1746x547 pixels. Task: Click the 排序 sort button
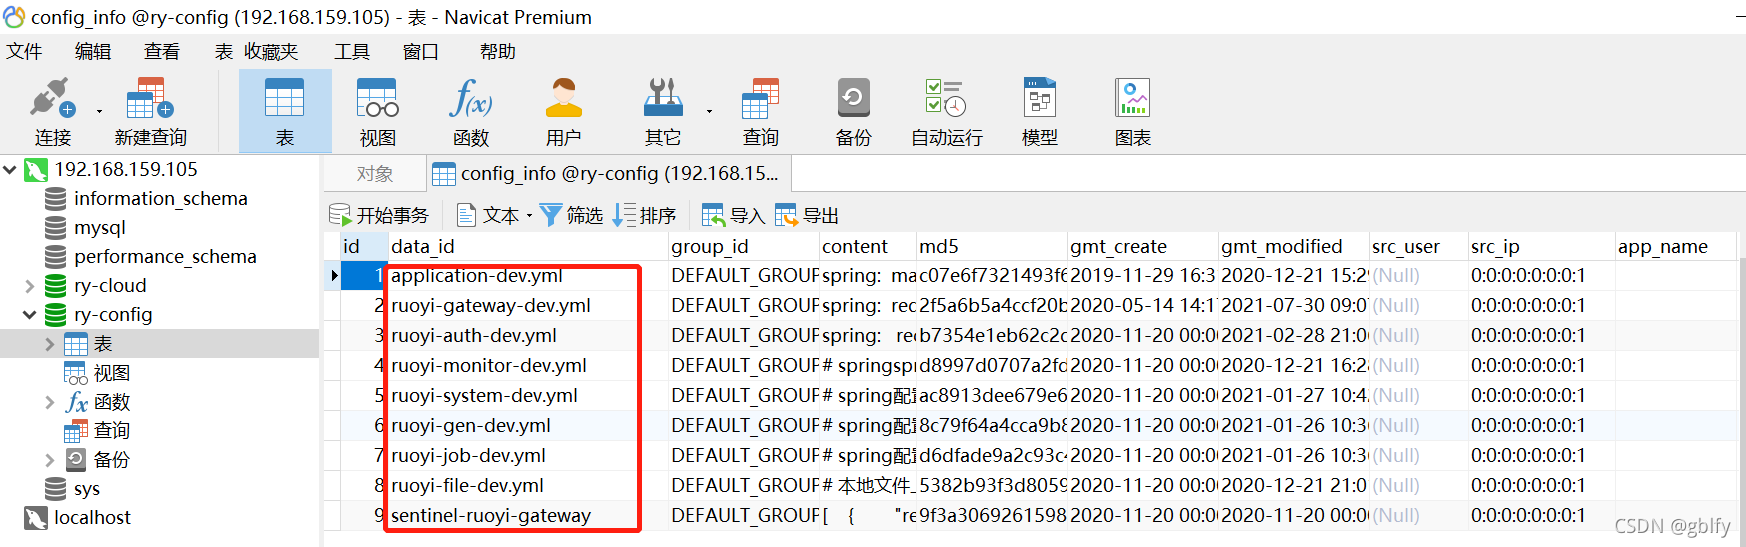(645, 215)
